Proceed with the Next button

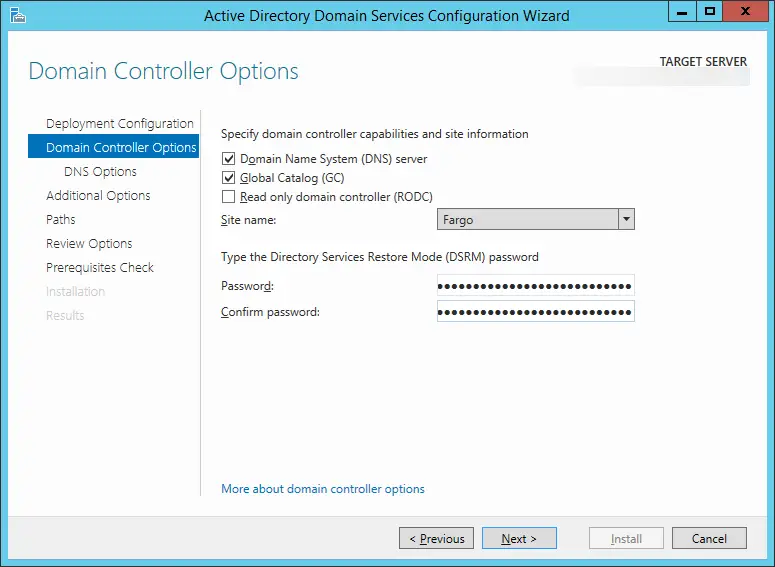click(519, 538)
